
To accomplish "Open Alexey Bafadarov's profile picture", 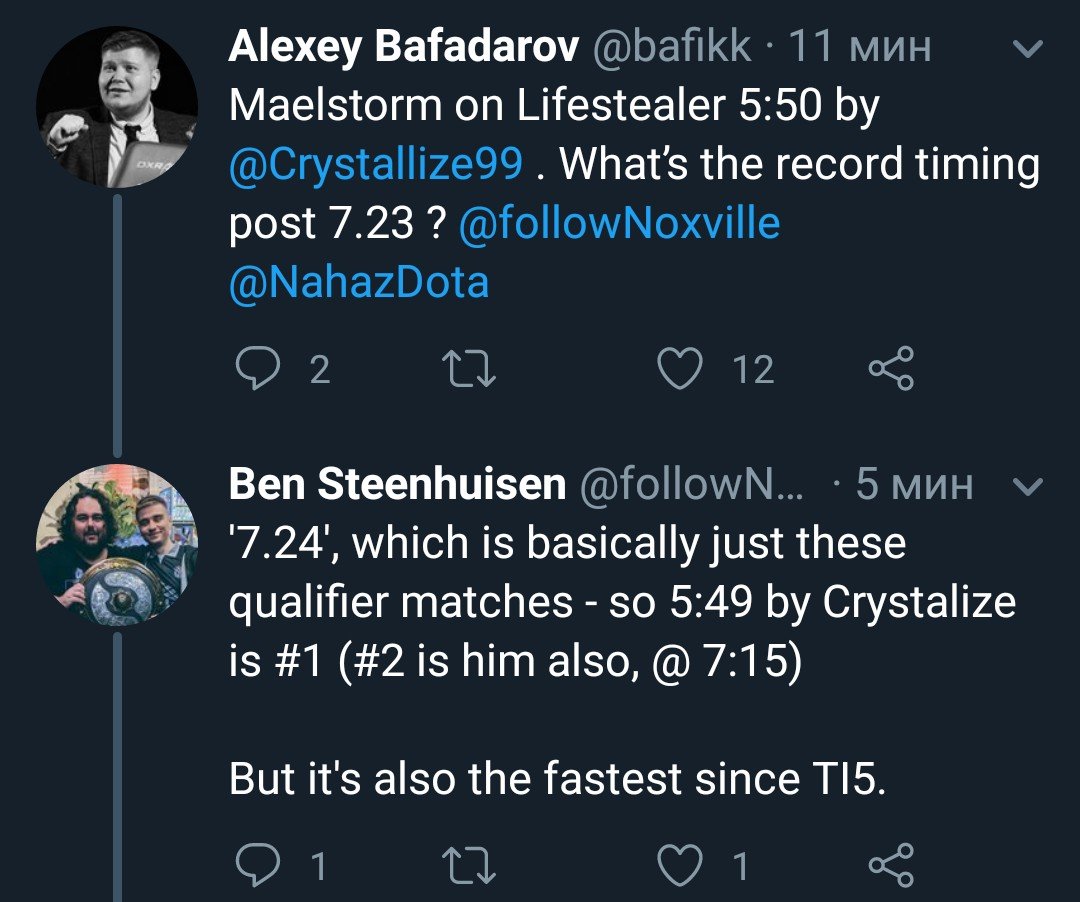I will (x=116, y=108).
